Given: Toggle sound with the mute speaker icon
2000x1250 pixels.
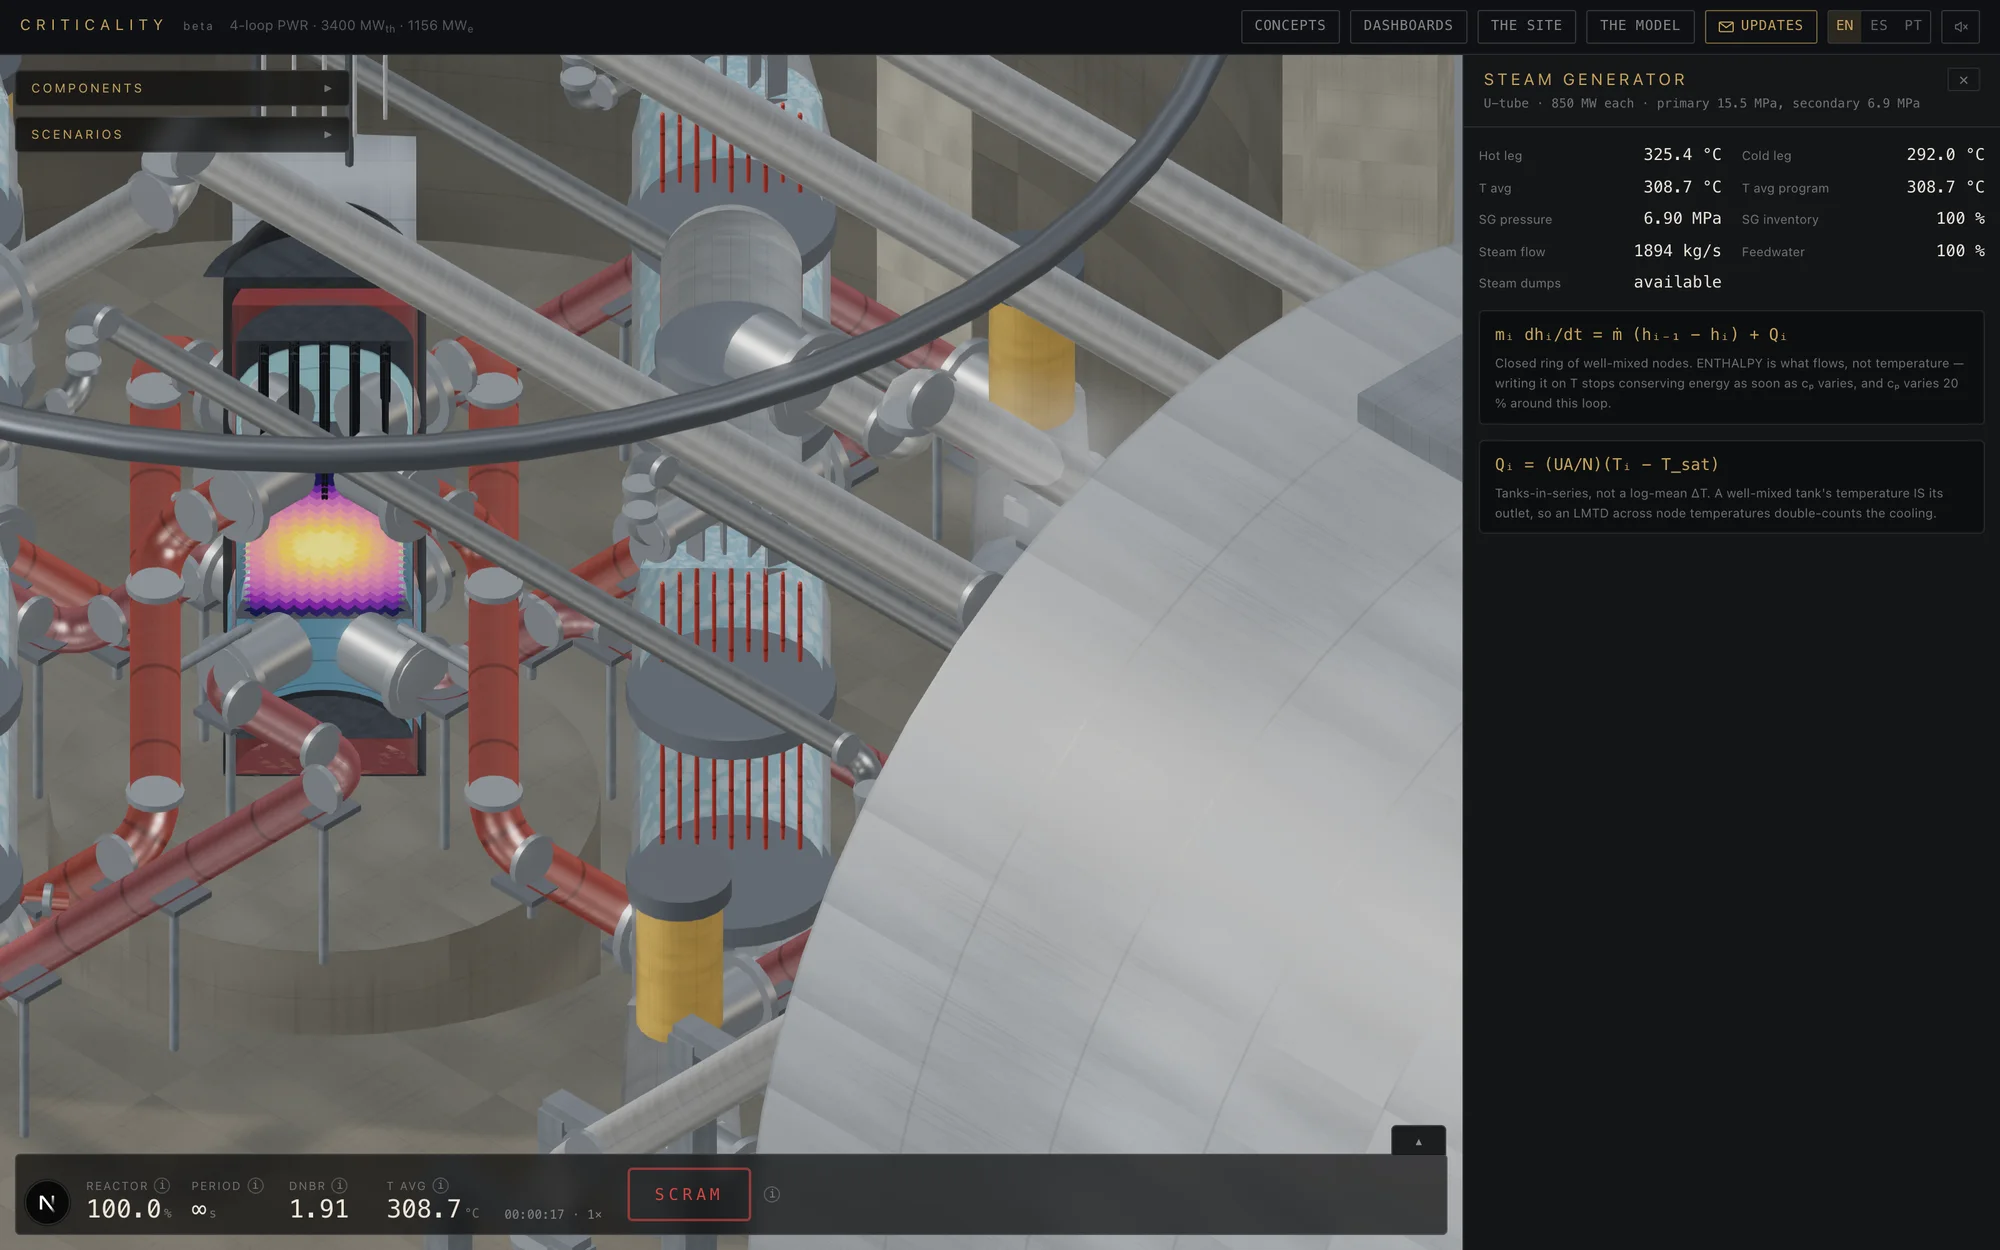Looking at the screenshot, I should click(1960, 26).
